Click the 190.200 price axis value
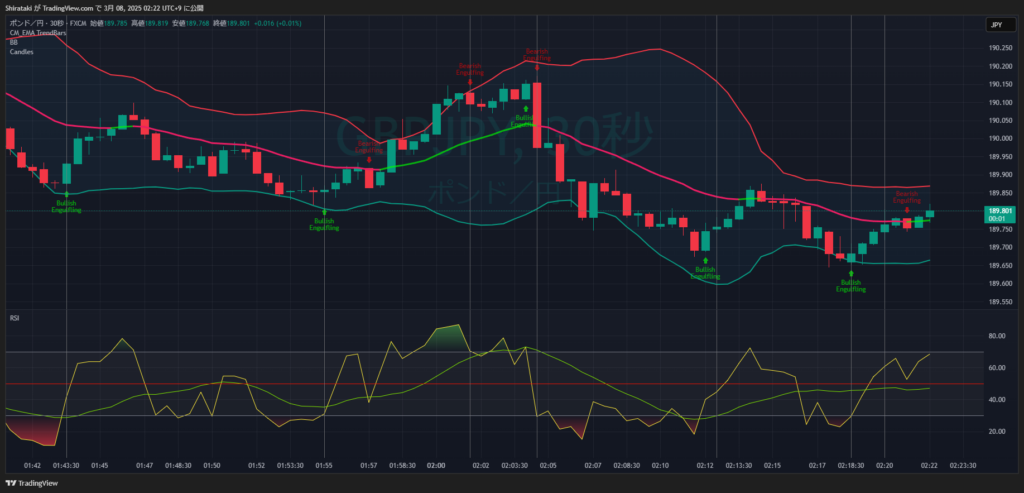This screenshot has height=493, width=1024. pyautogui.click(x=1000, y=67)
